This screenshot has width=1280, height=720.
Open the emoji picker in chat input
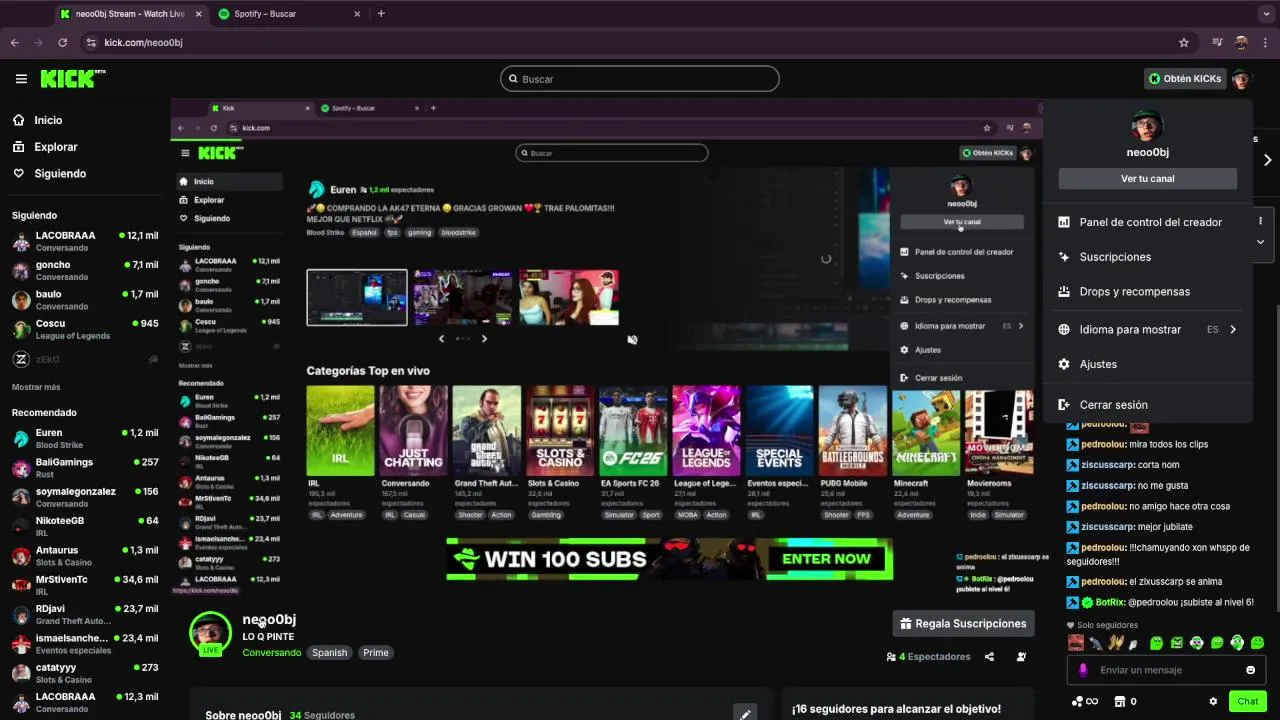click(1250, 670)
